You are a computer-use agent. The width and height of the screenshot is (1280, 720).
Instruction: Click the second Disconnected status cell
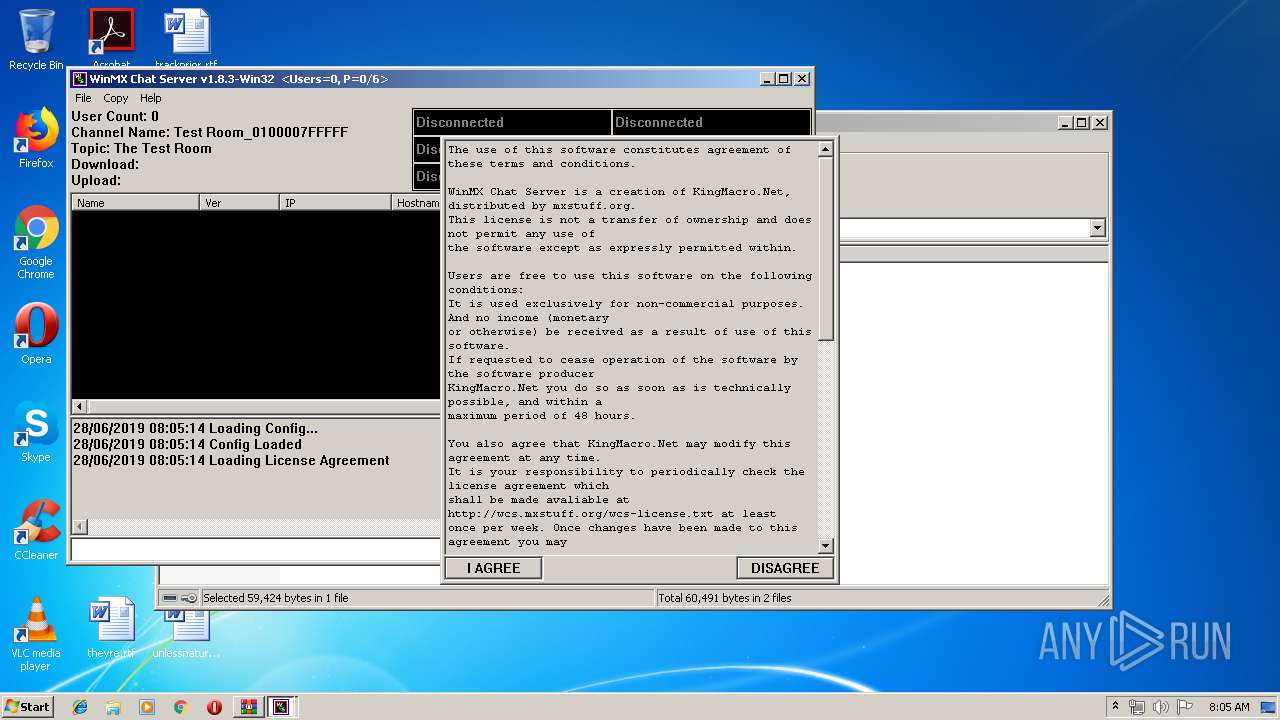[711, 122]
